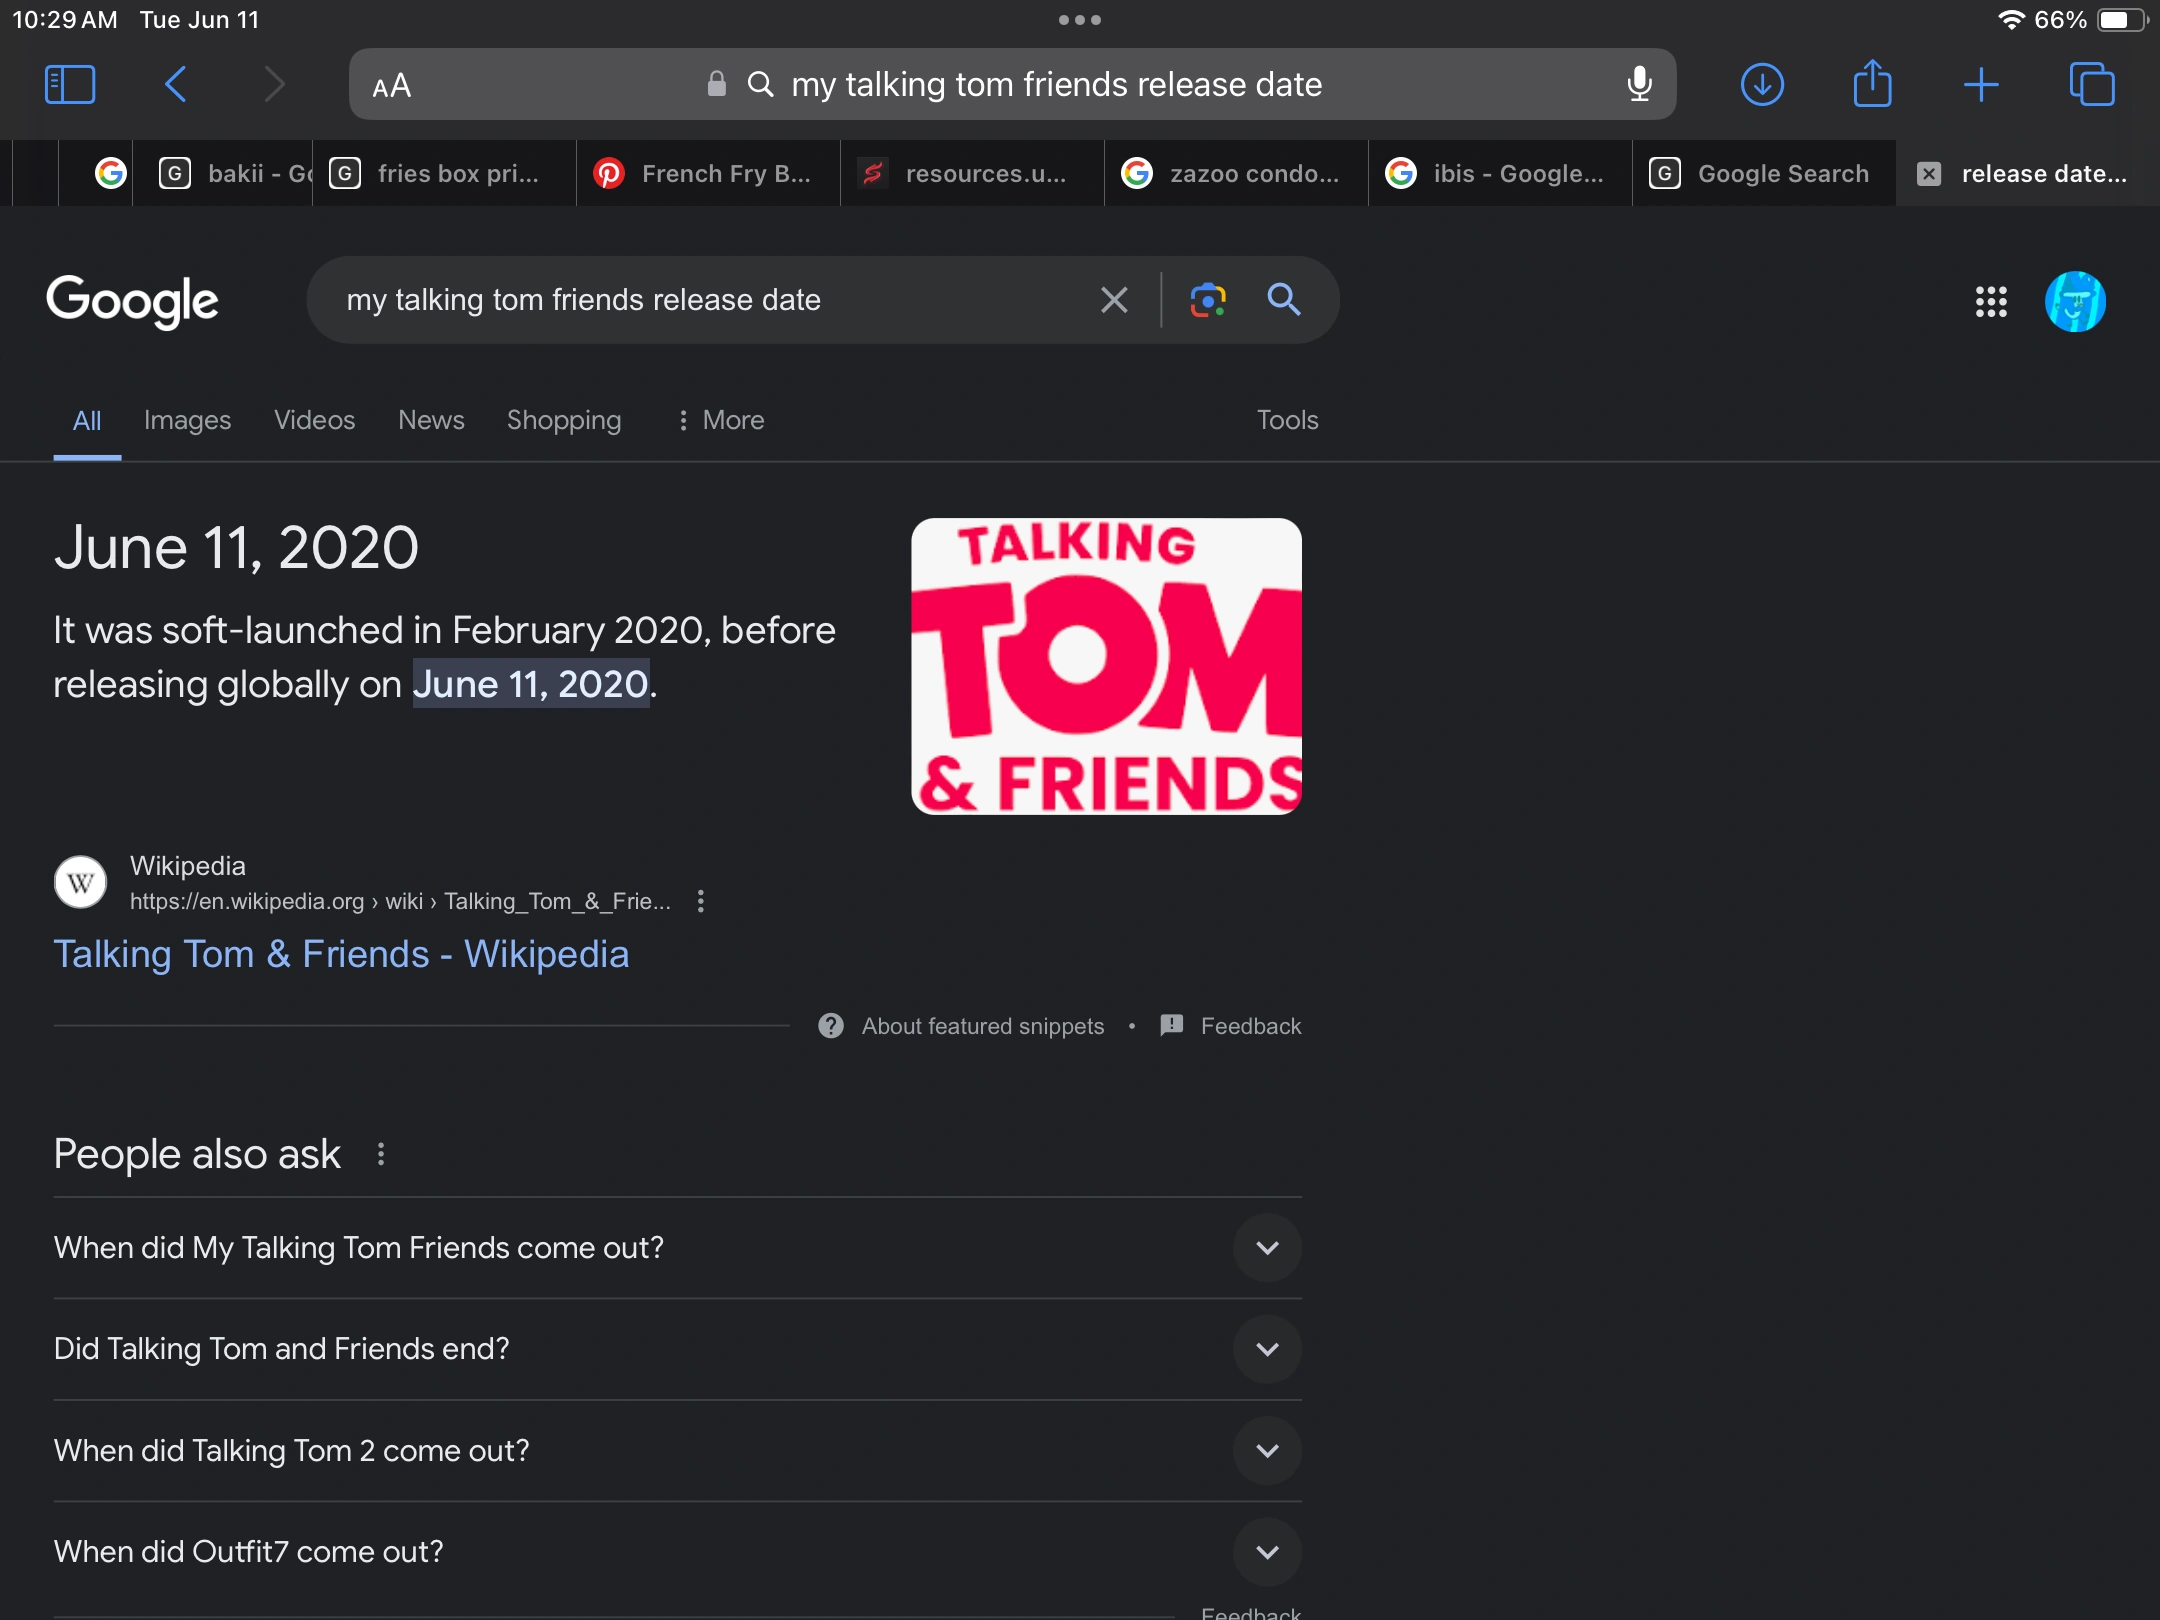The image size is (2160, 1620).
Task: Expand 'Did Talking Tom and Friends end?'
Action: tap(677, 1349)
